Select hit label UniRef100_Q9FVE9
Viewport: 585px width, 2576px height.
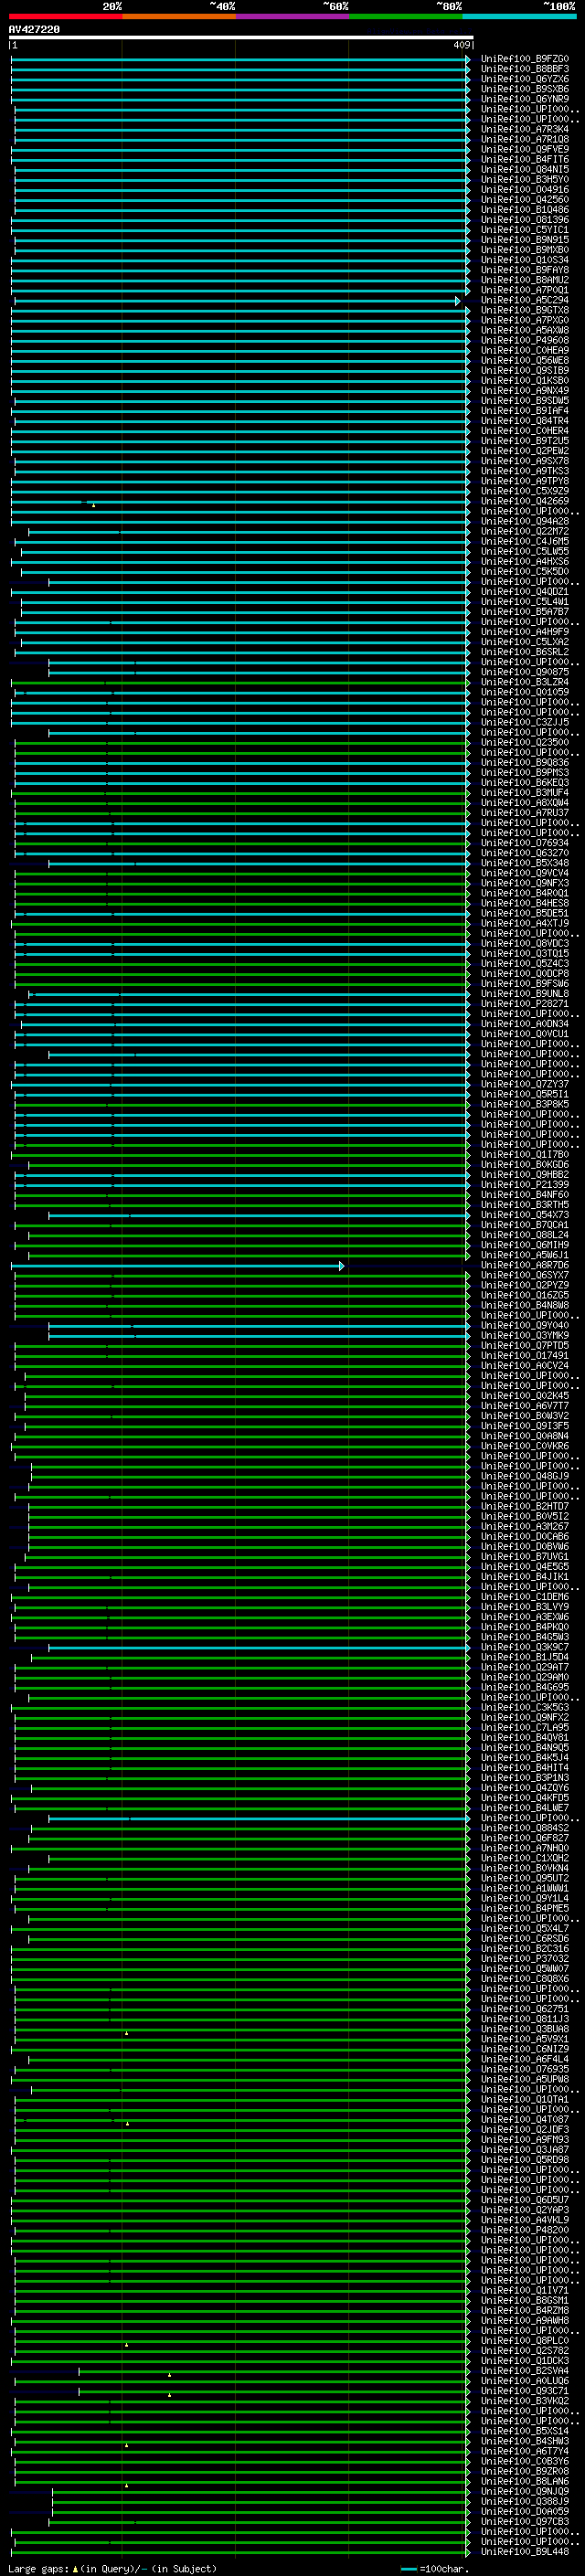click(x=525, y=149)
